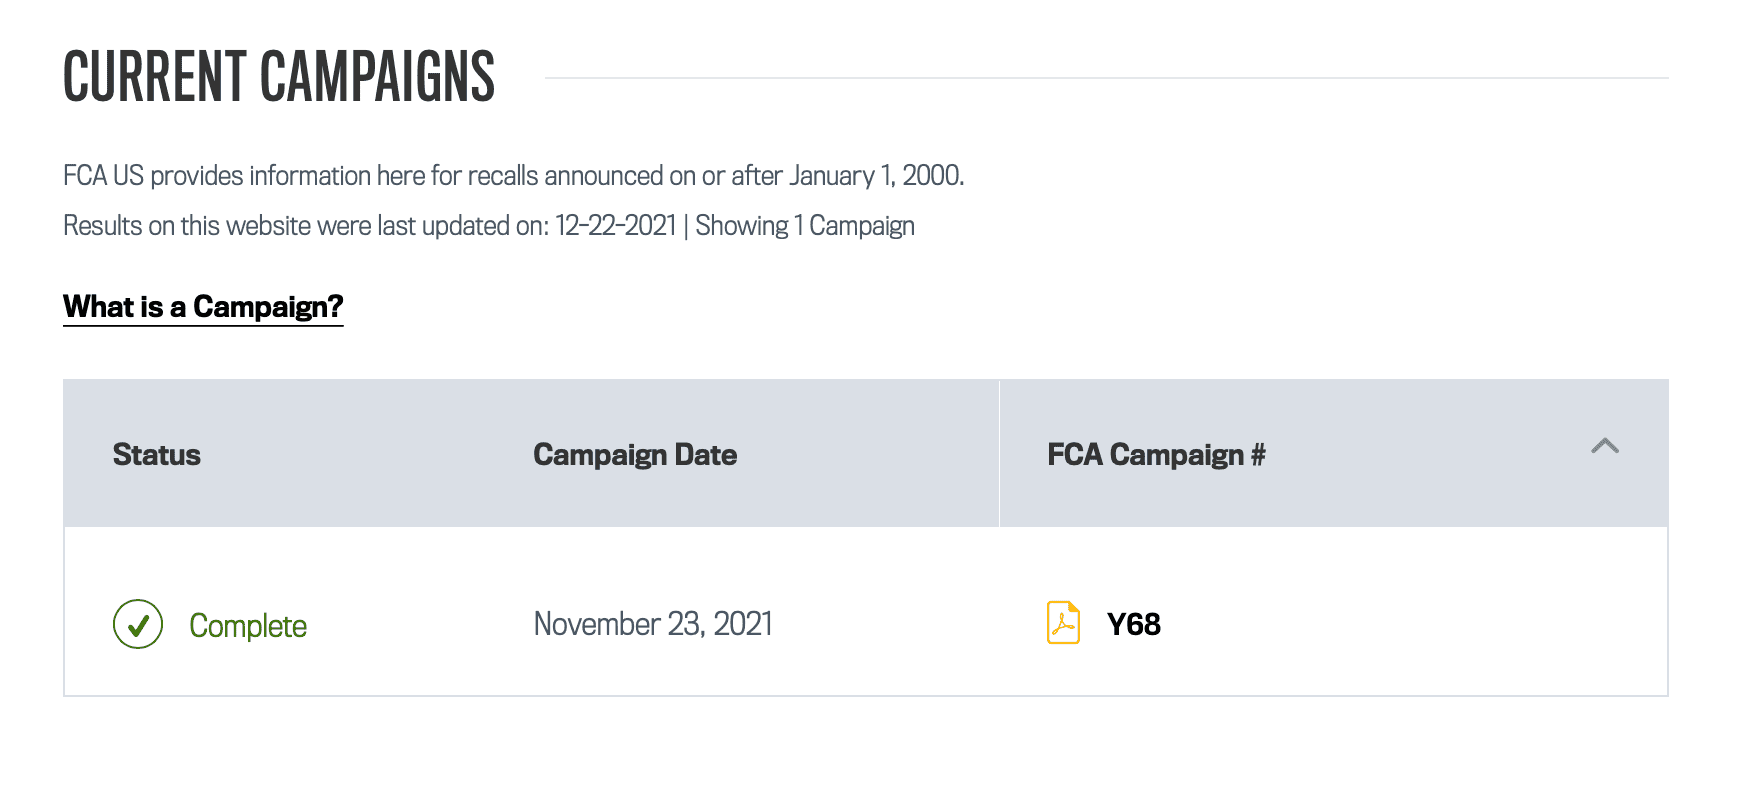
Task: Click the CURRENT CAMPAIGNS heading
Action: (x=279, y=77)
